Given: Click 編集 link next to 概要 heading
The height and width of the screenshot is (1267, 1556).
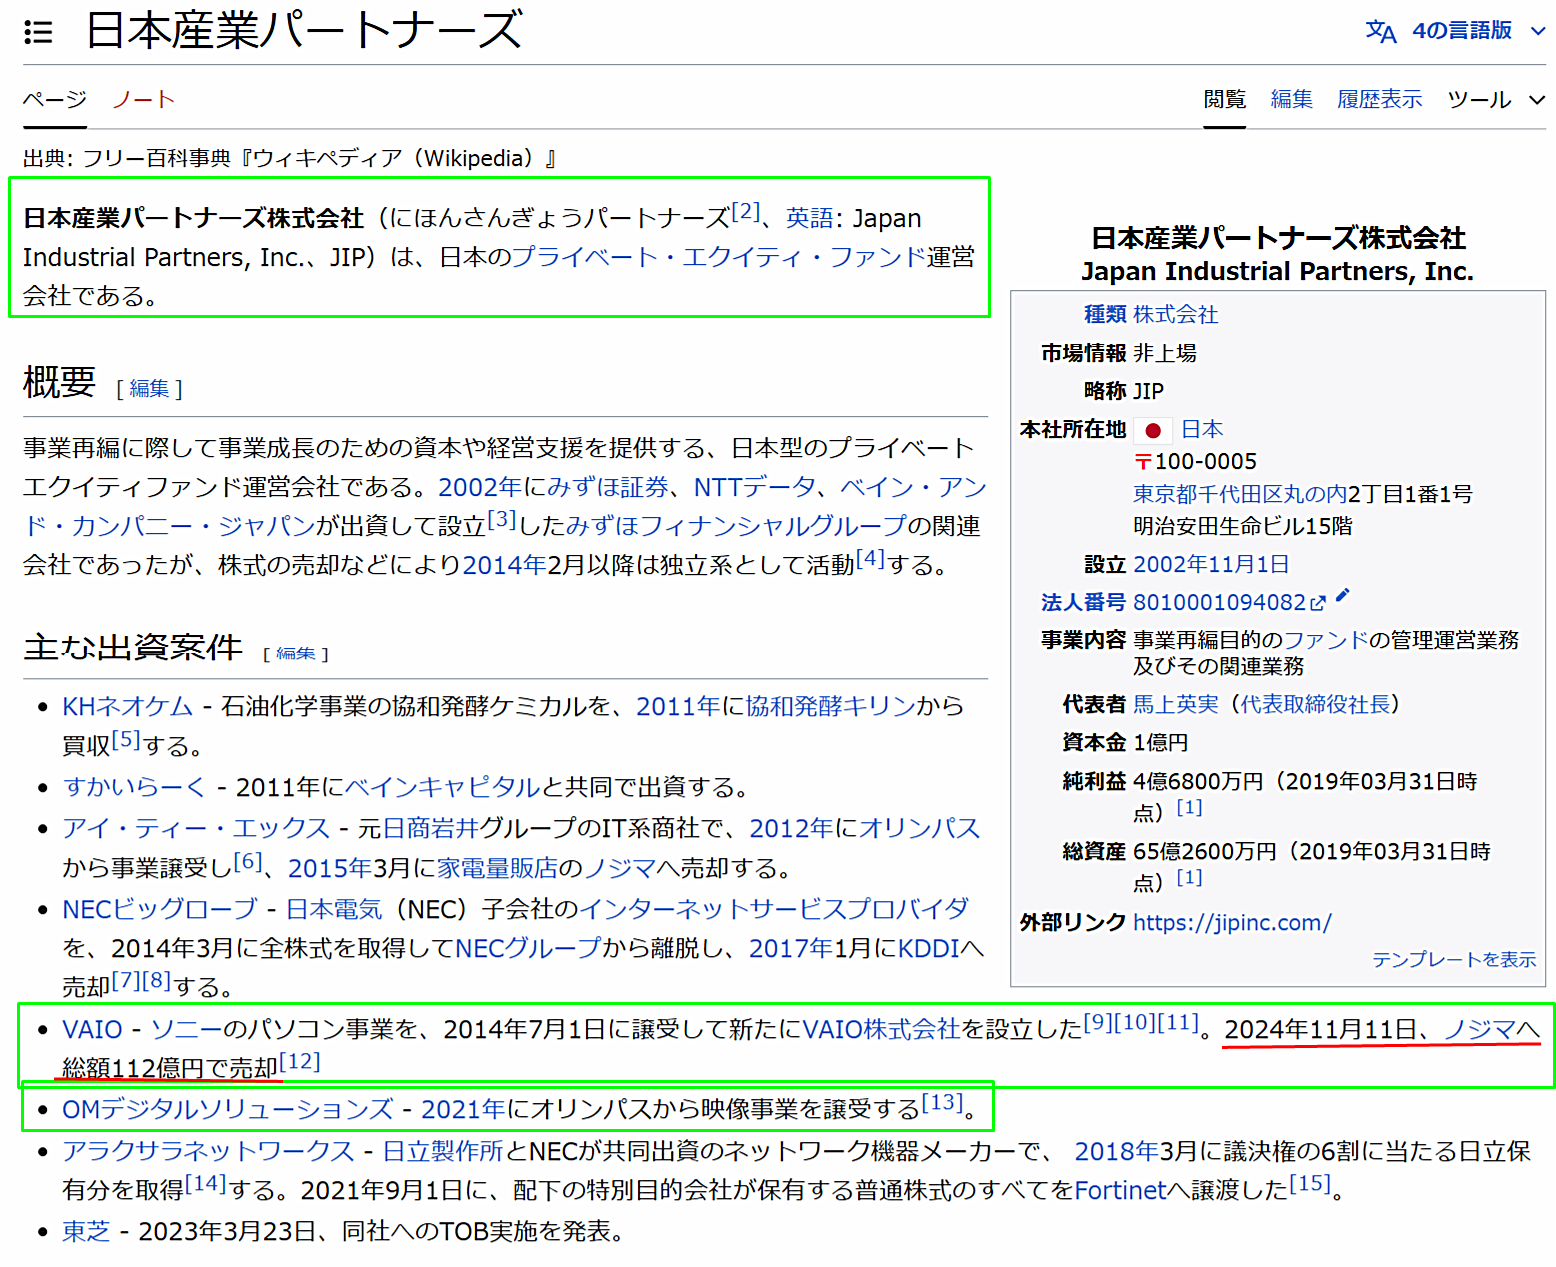Looking at the screenshot, I should point(149,389).
